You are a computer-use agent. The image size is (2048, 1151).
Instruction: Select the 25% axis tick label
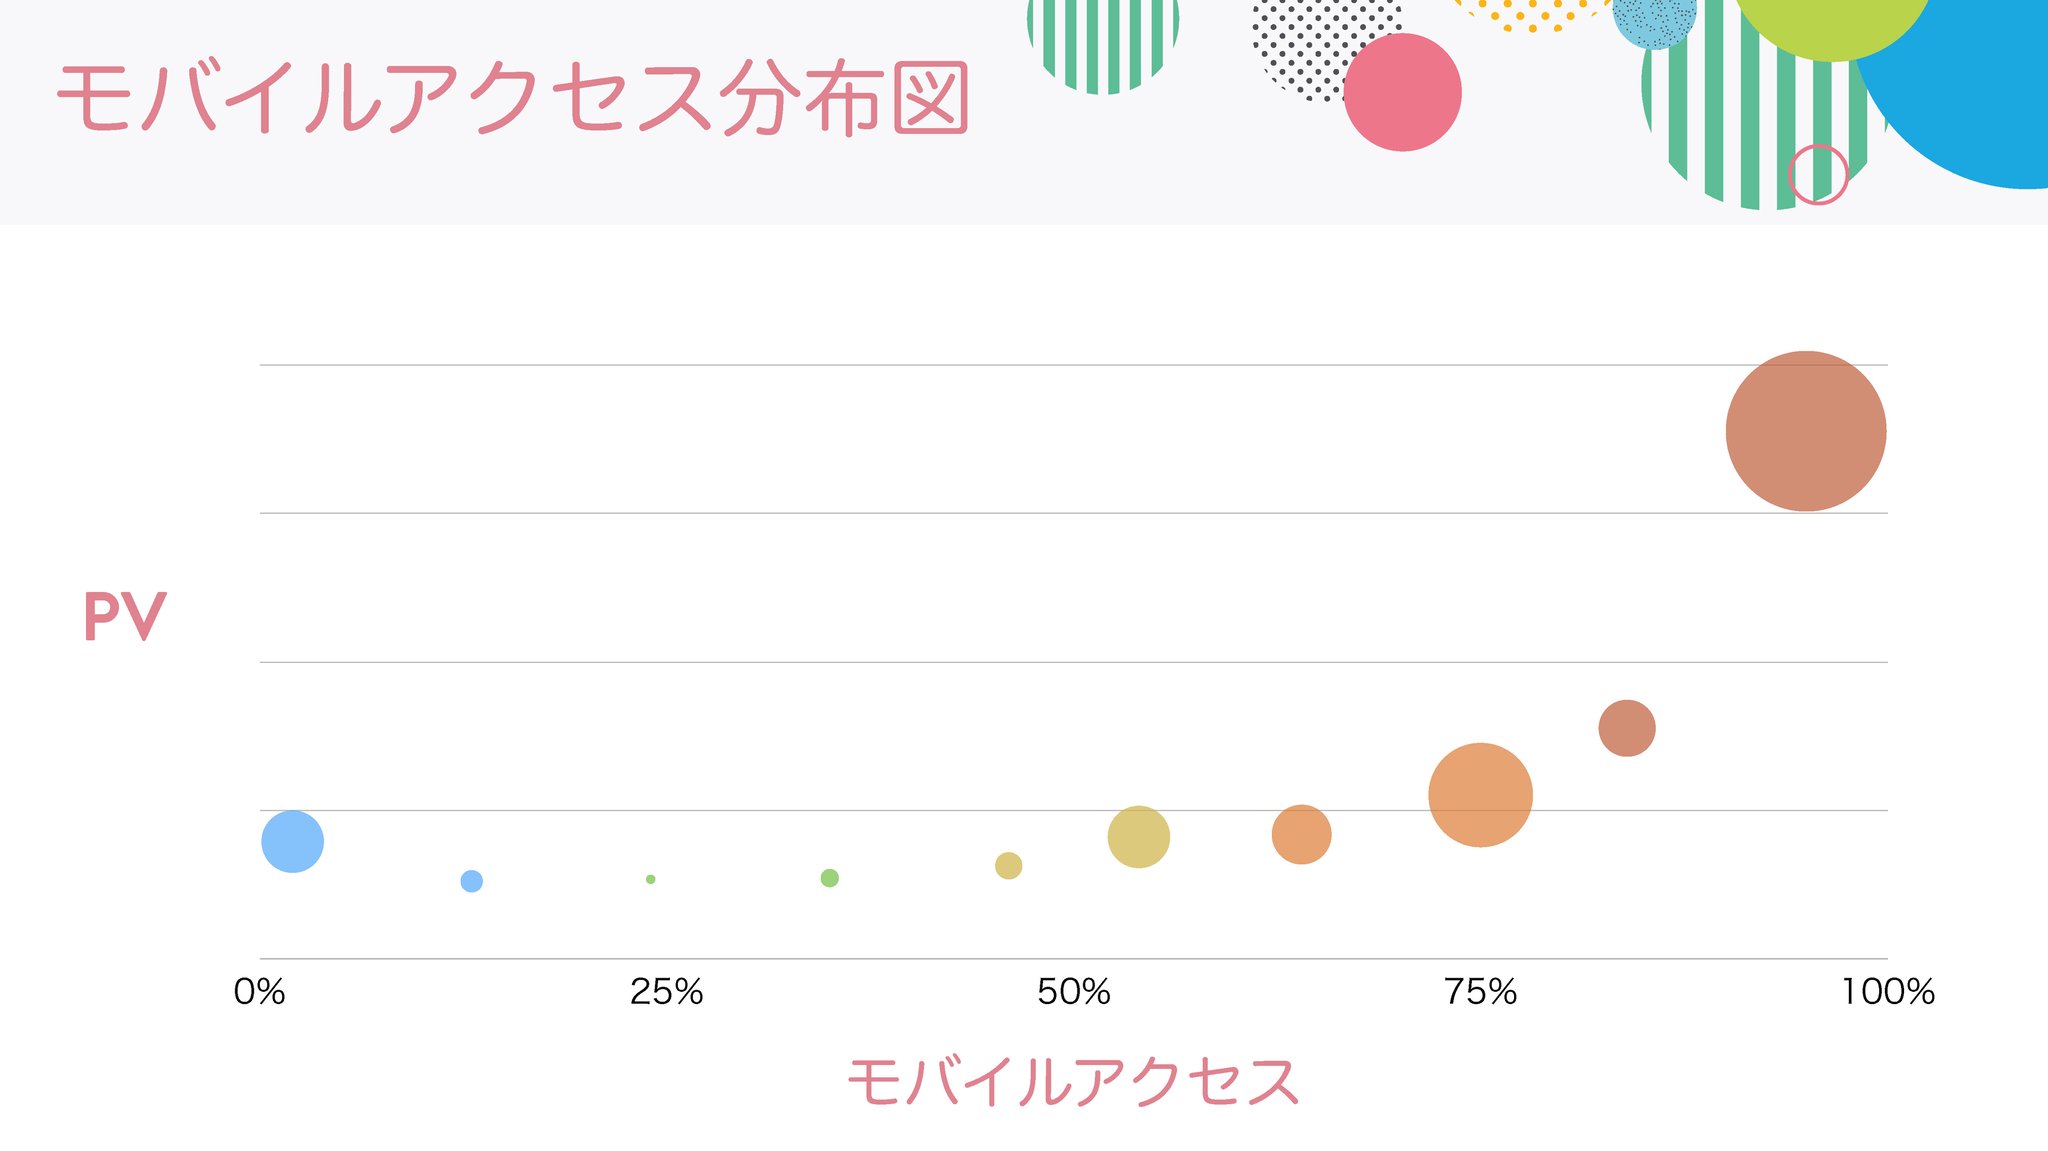pos(666,992)
